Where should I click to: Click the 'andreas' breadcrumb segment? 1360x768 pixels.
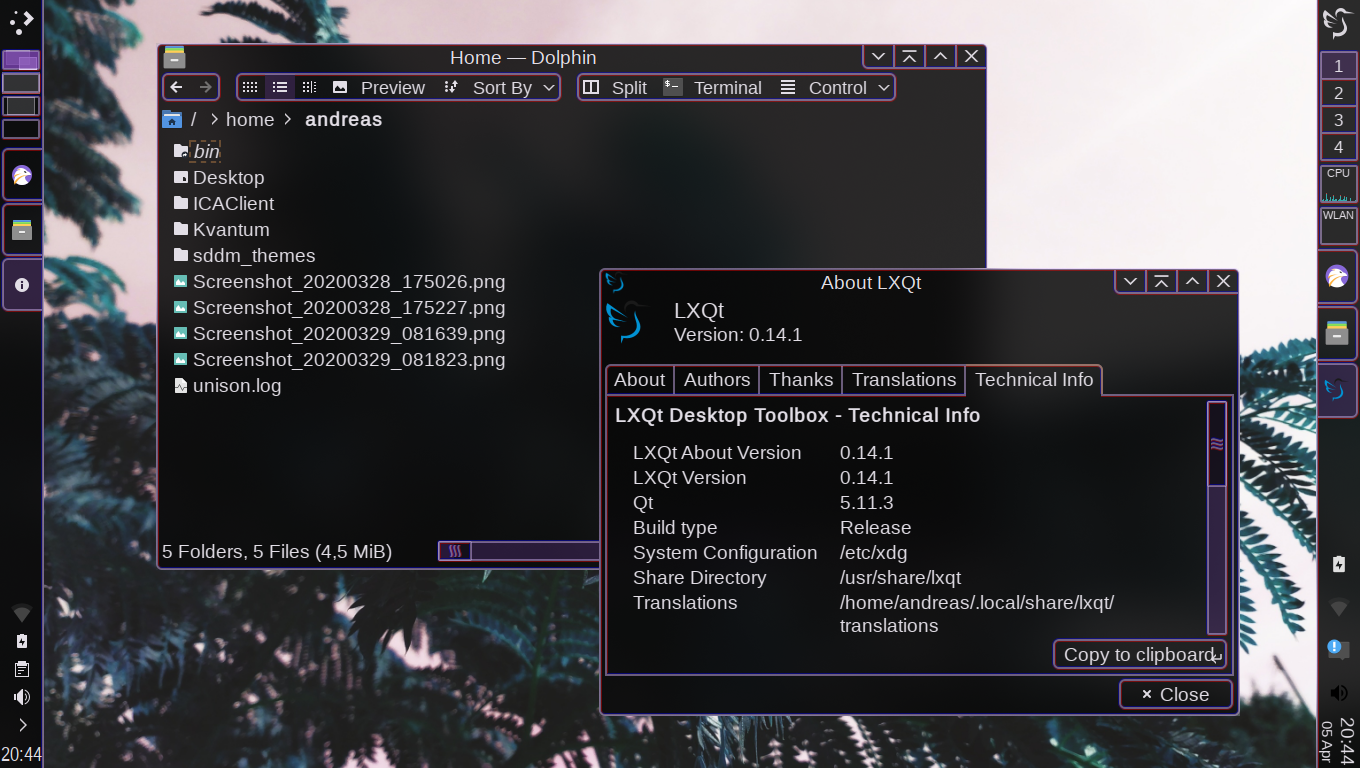click(344, 119)
